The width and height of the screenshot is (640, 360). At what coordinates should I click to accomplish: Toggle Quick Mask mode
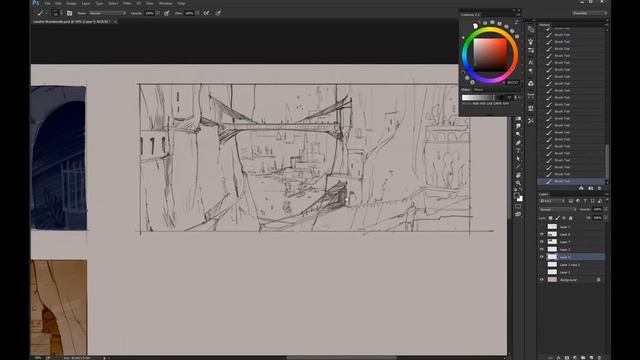pyautogui.click(x=518, y=207)
